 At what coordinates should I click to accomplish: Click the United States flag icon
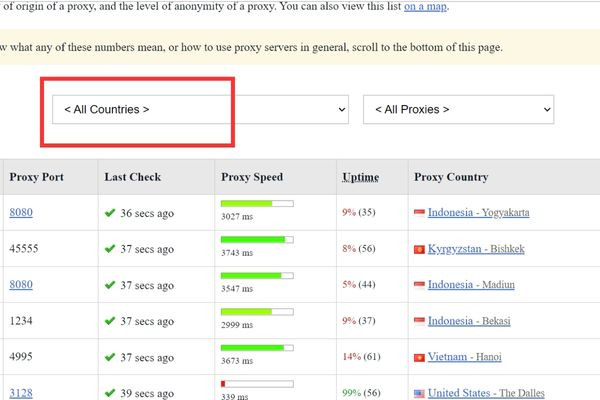click(x=419, y=393)
